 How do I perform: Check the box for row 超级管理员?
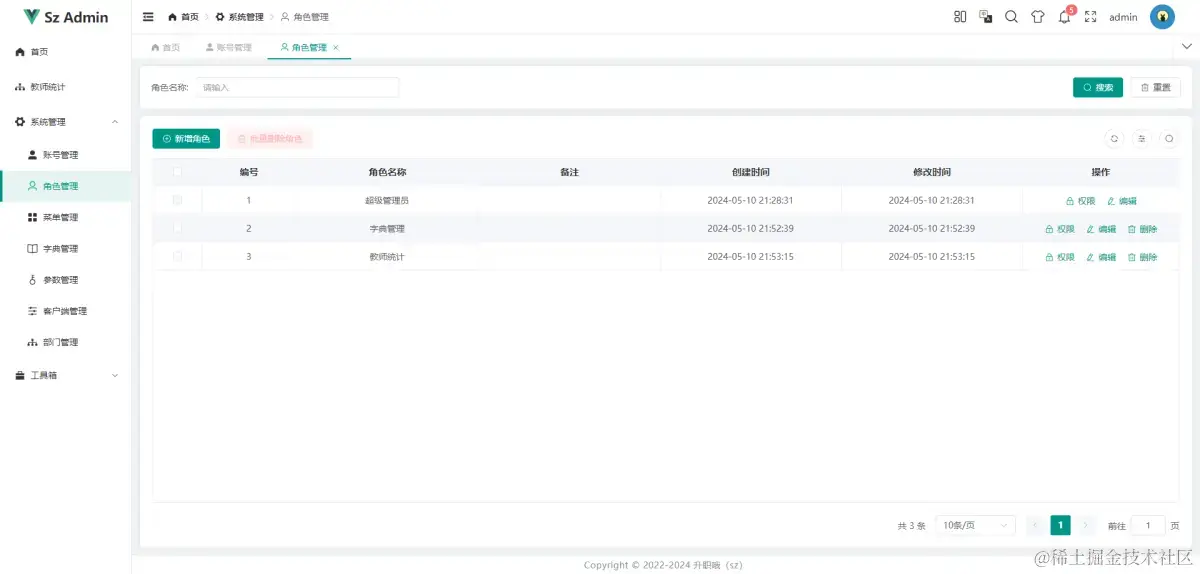178,200
